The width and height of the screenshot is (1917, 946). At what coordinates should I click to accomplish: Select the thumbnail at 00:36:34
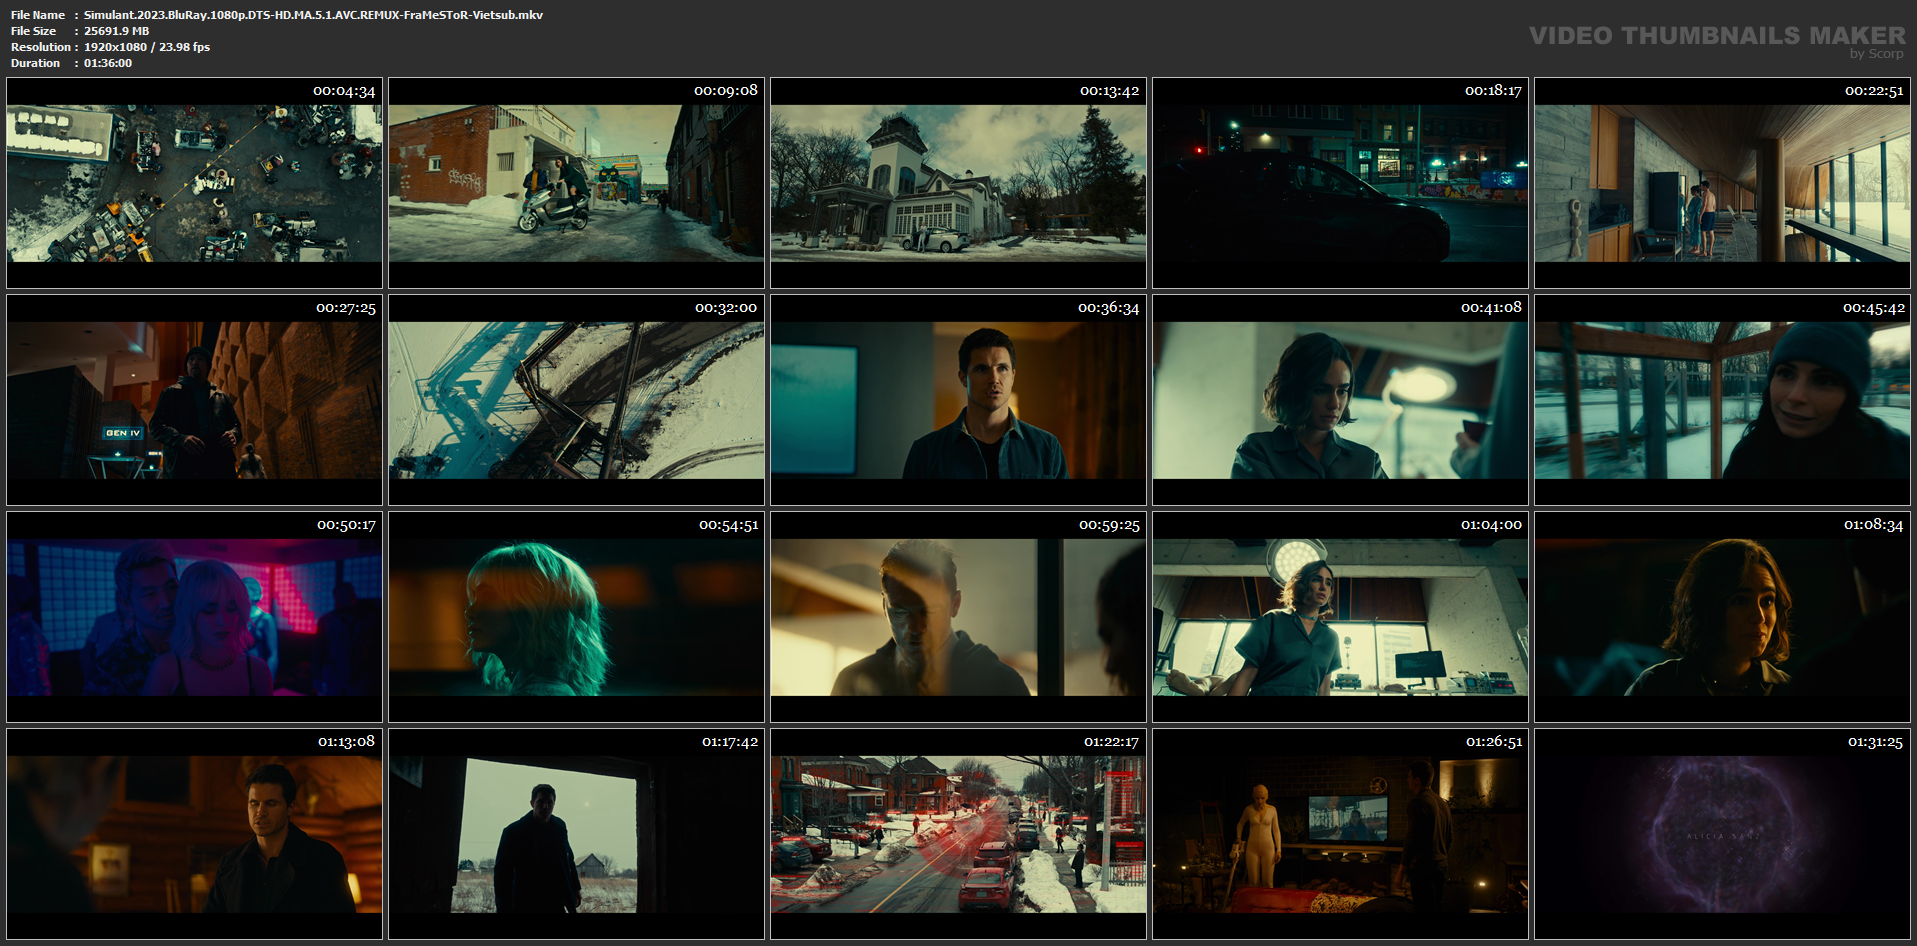[958, 400]
